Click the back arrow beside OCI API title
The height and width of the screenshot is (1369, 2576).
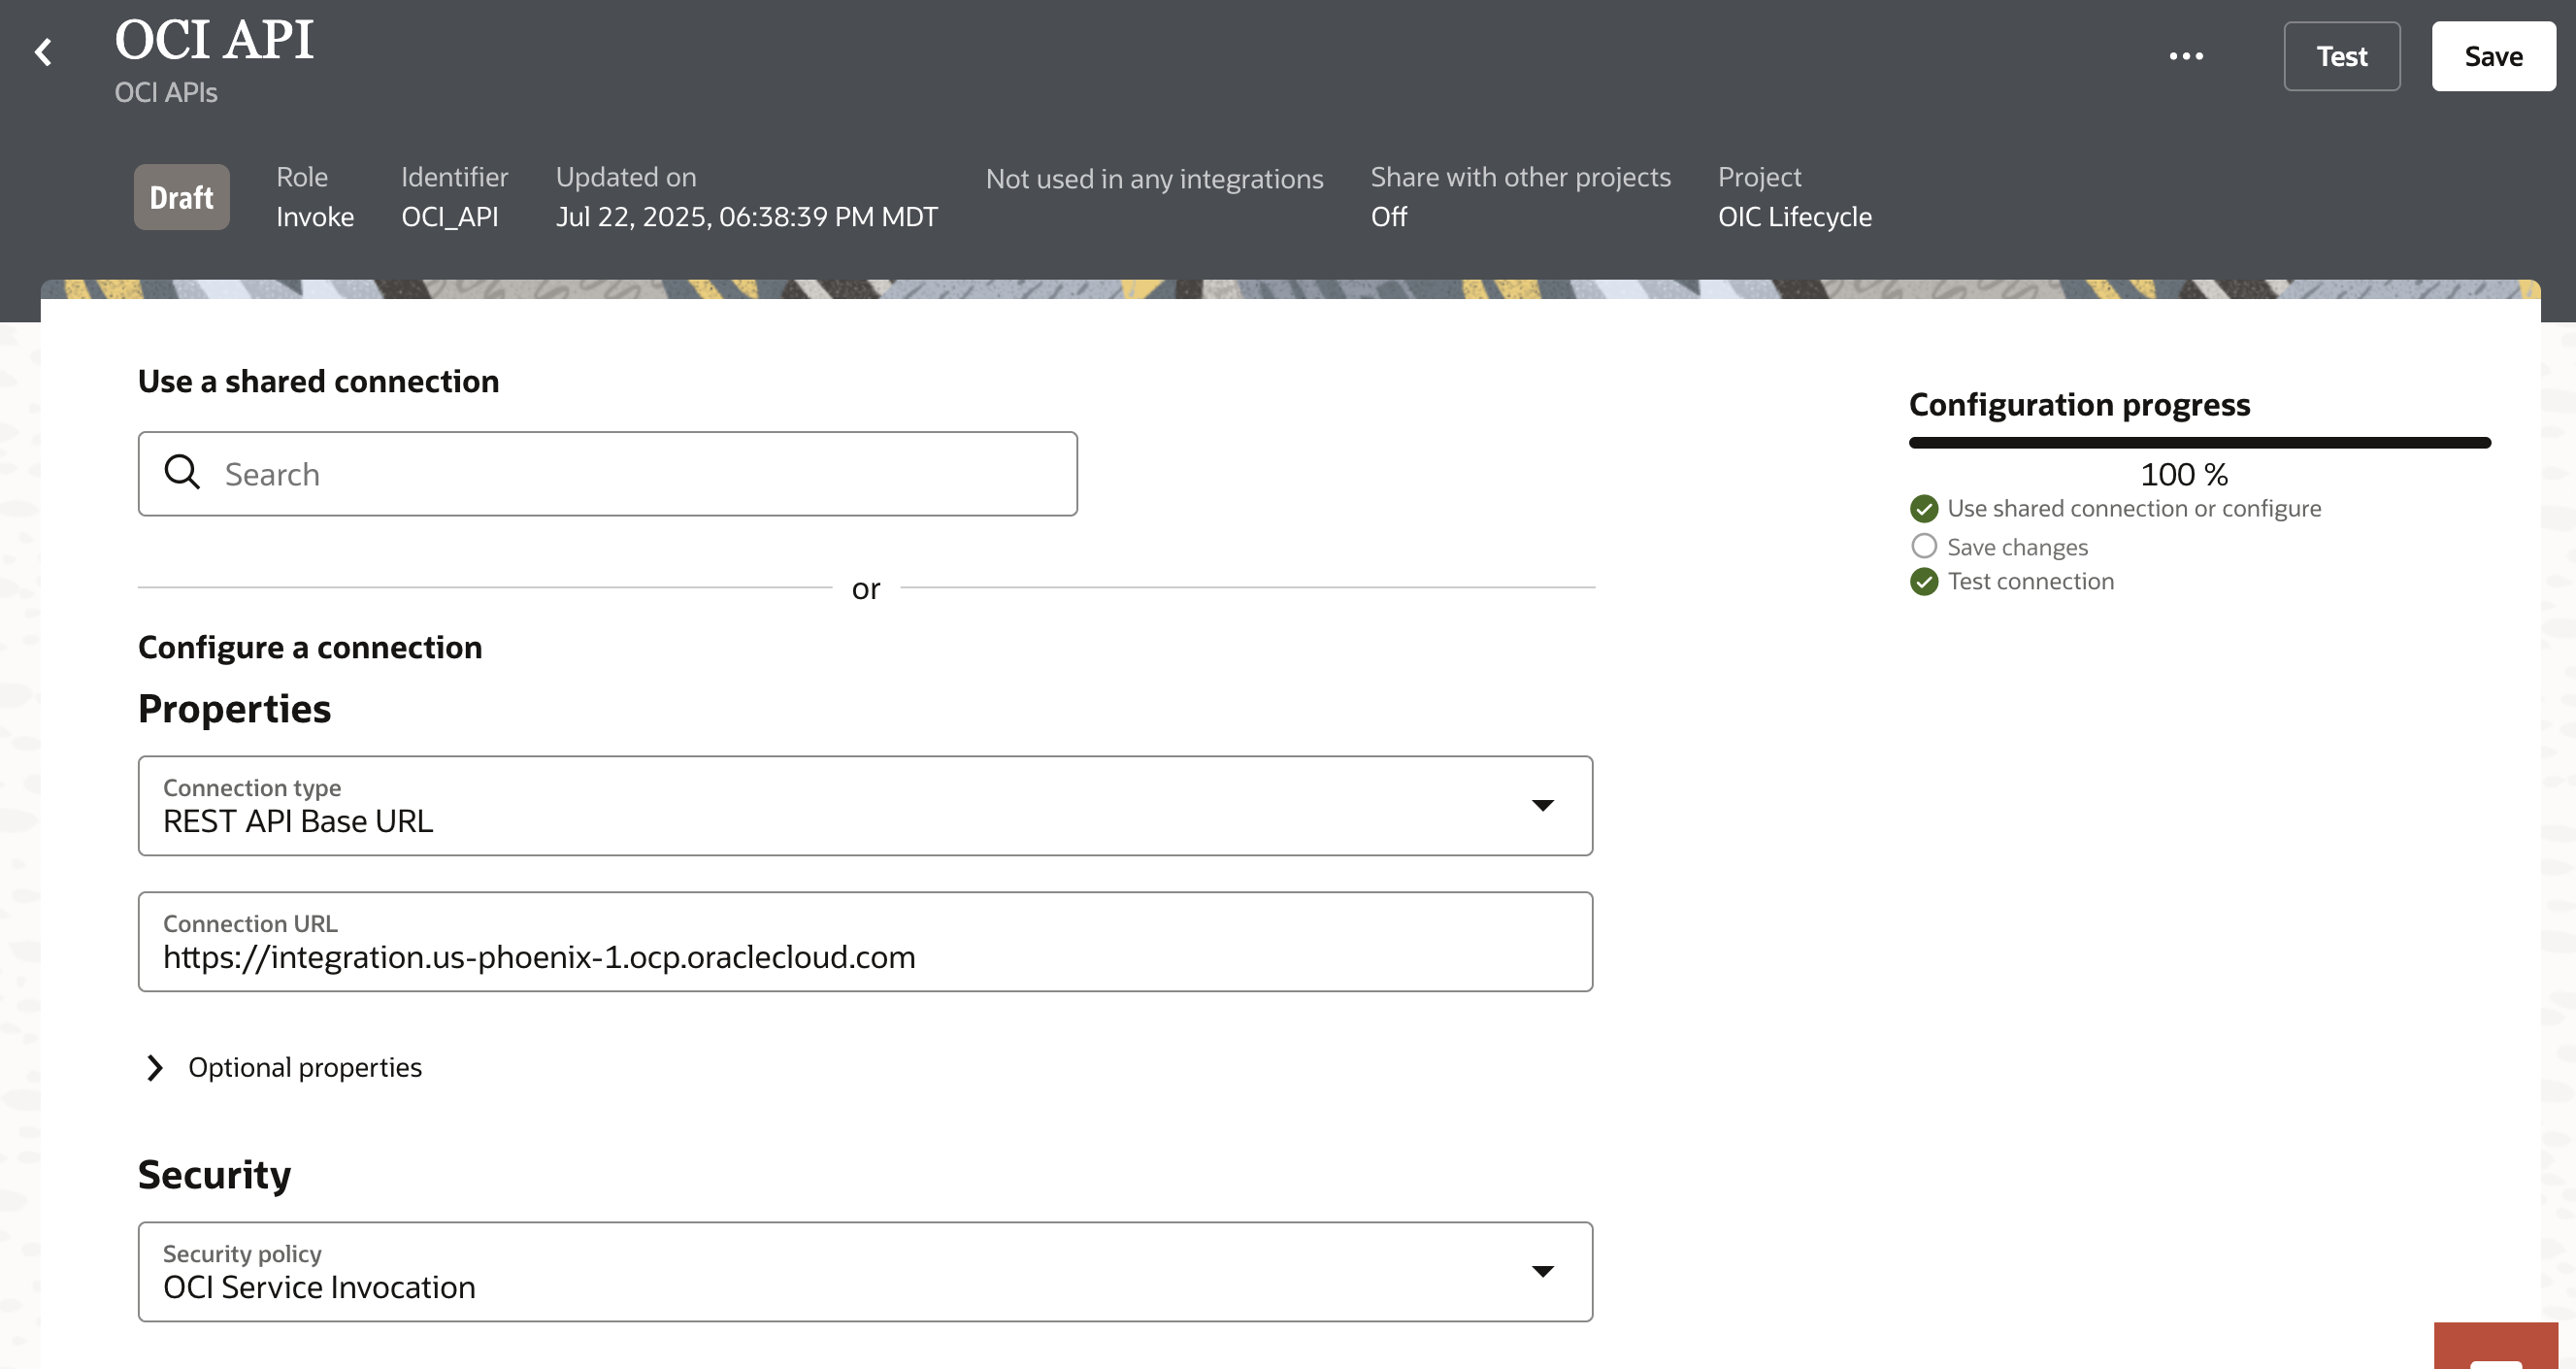click(44, 52)
